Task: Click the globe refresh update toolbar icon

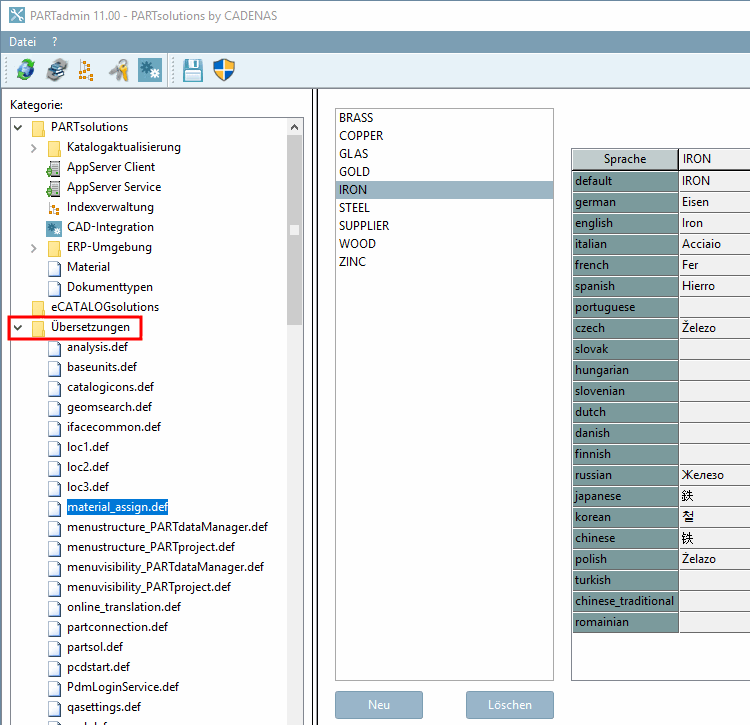Action: point(25,69)
